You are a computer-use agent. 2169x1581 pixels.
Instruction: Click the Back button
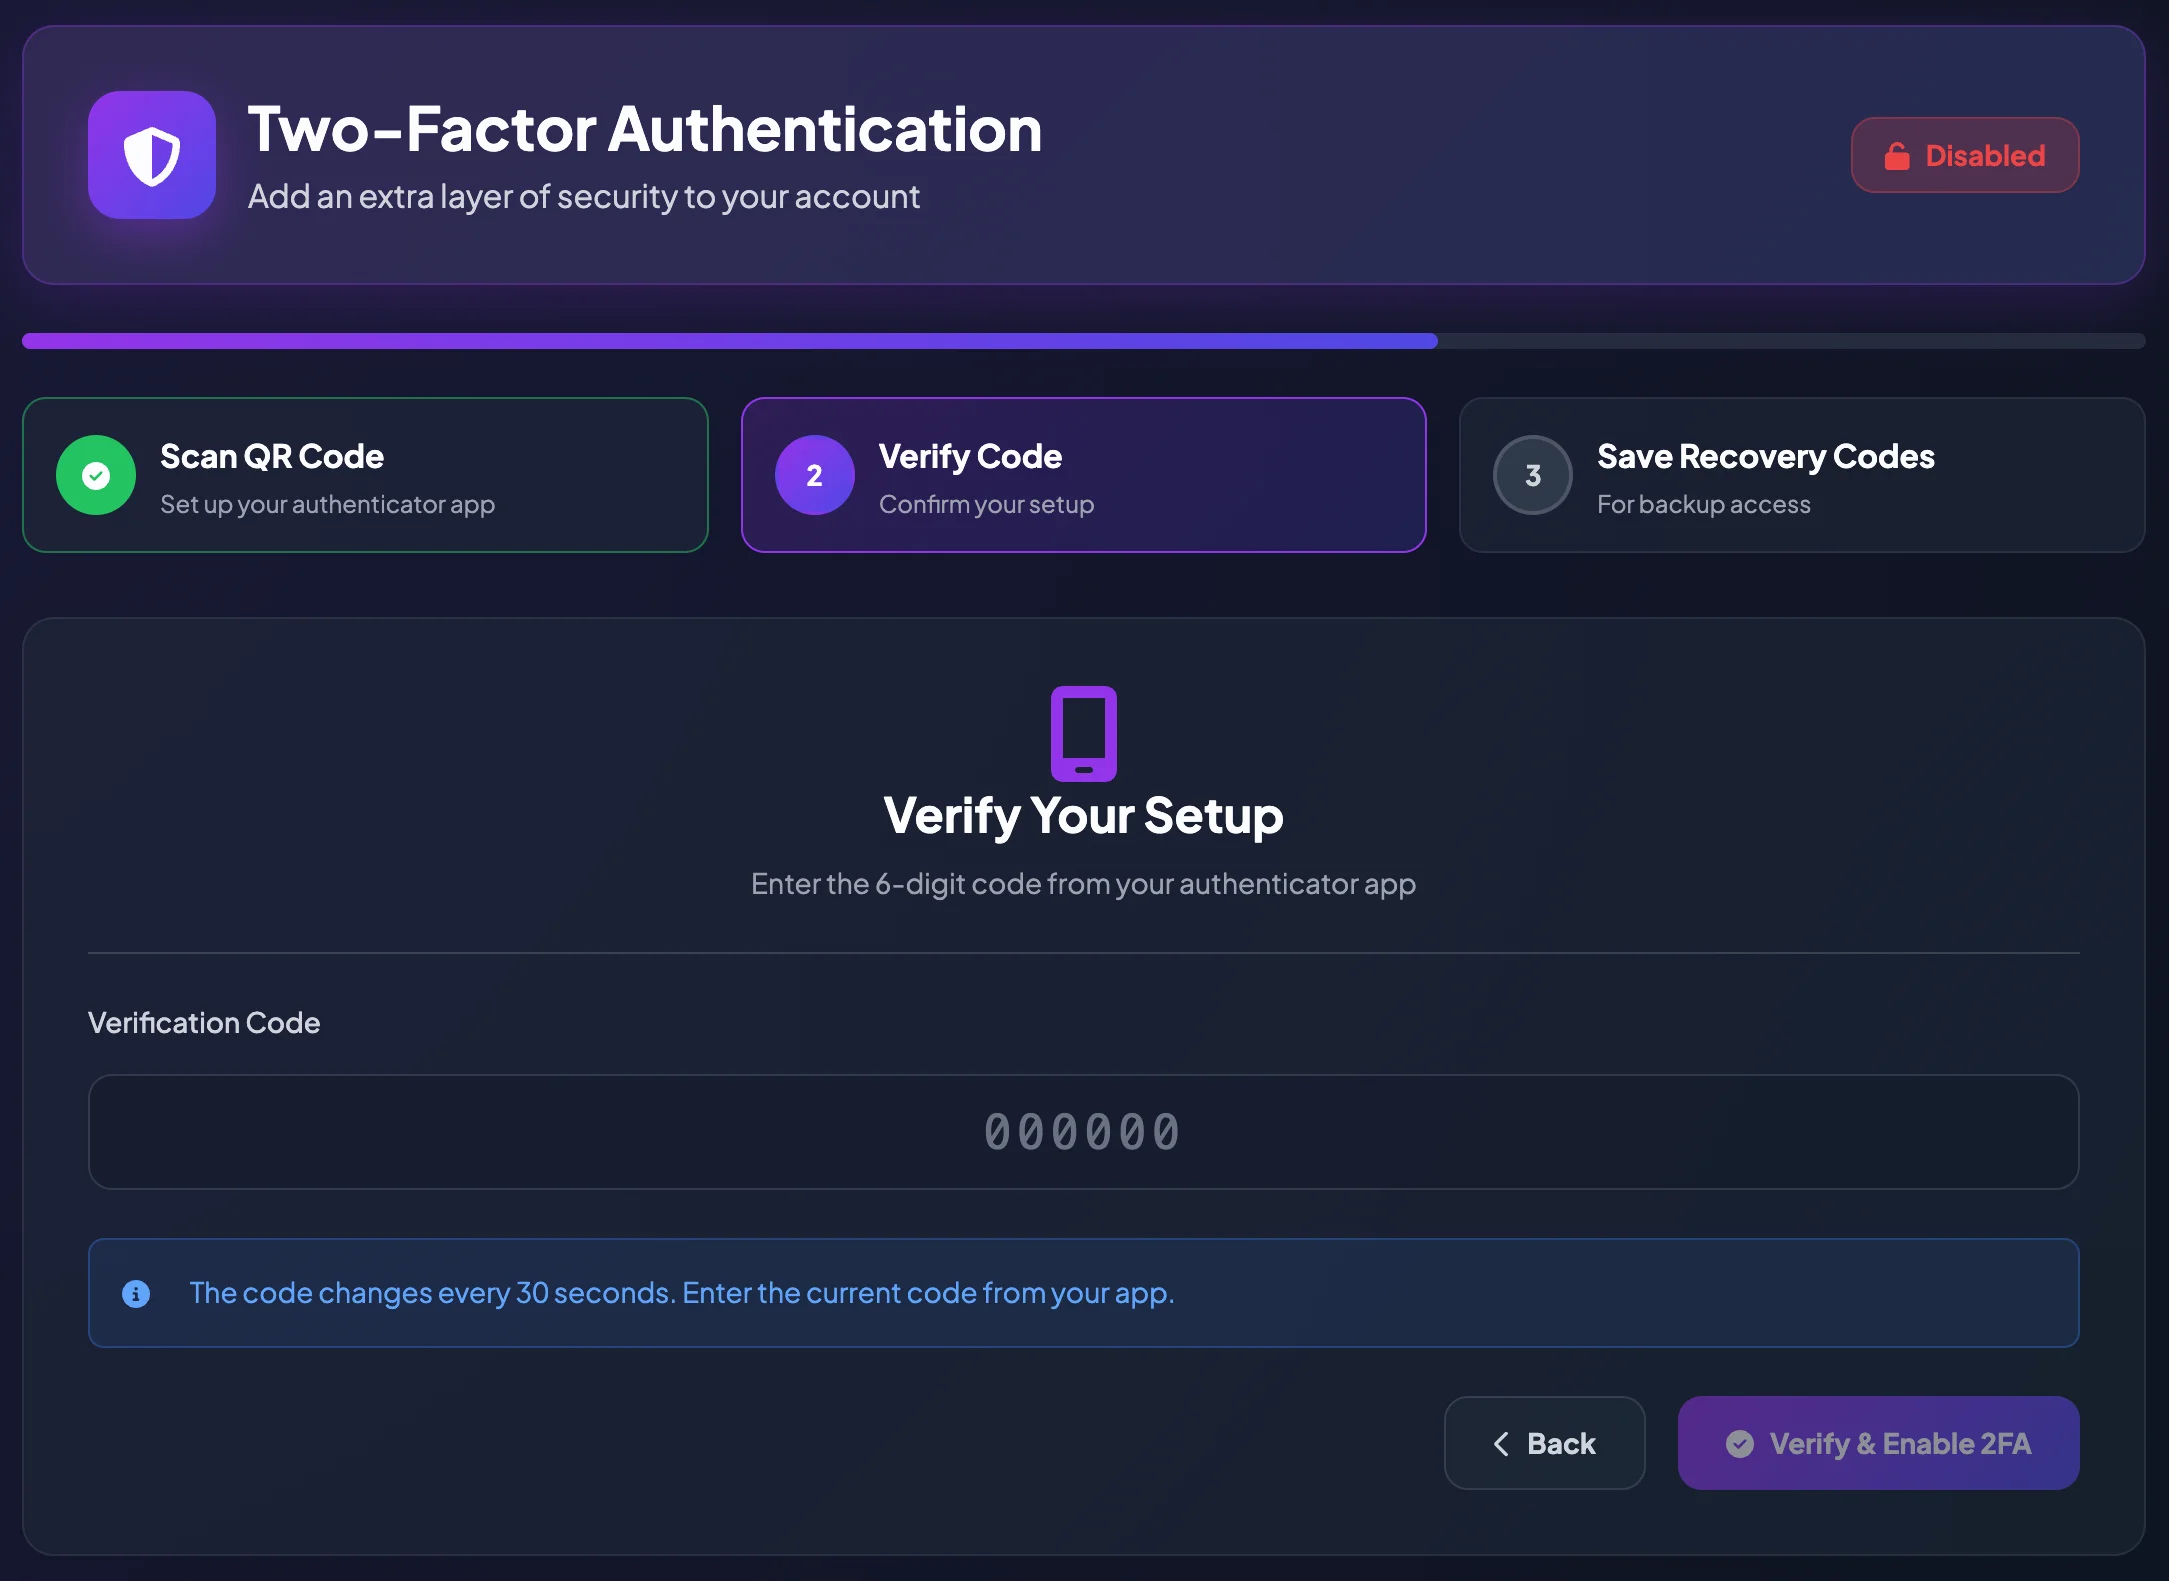pos(1545,1443)
